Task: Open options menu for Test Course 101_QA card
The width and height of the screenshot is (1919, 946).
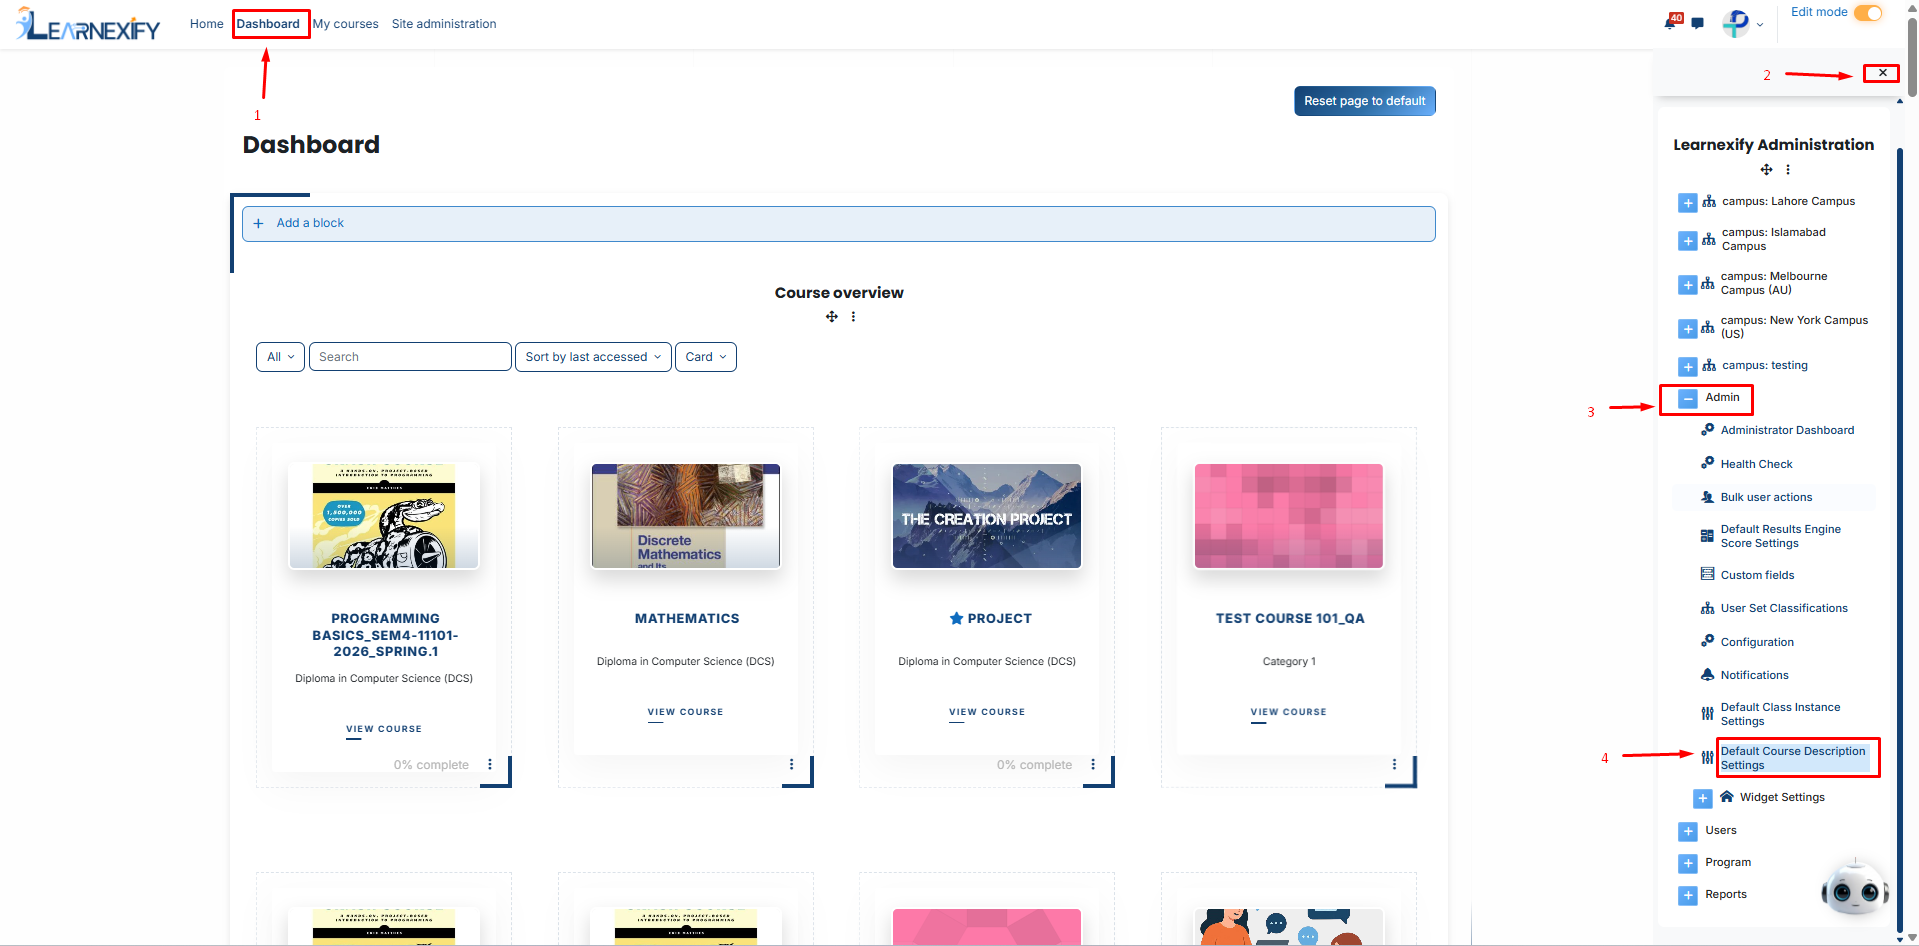Action: 1394,764
